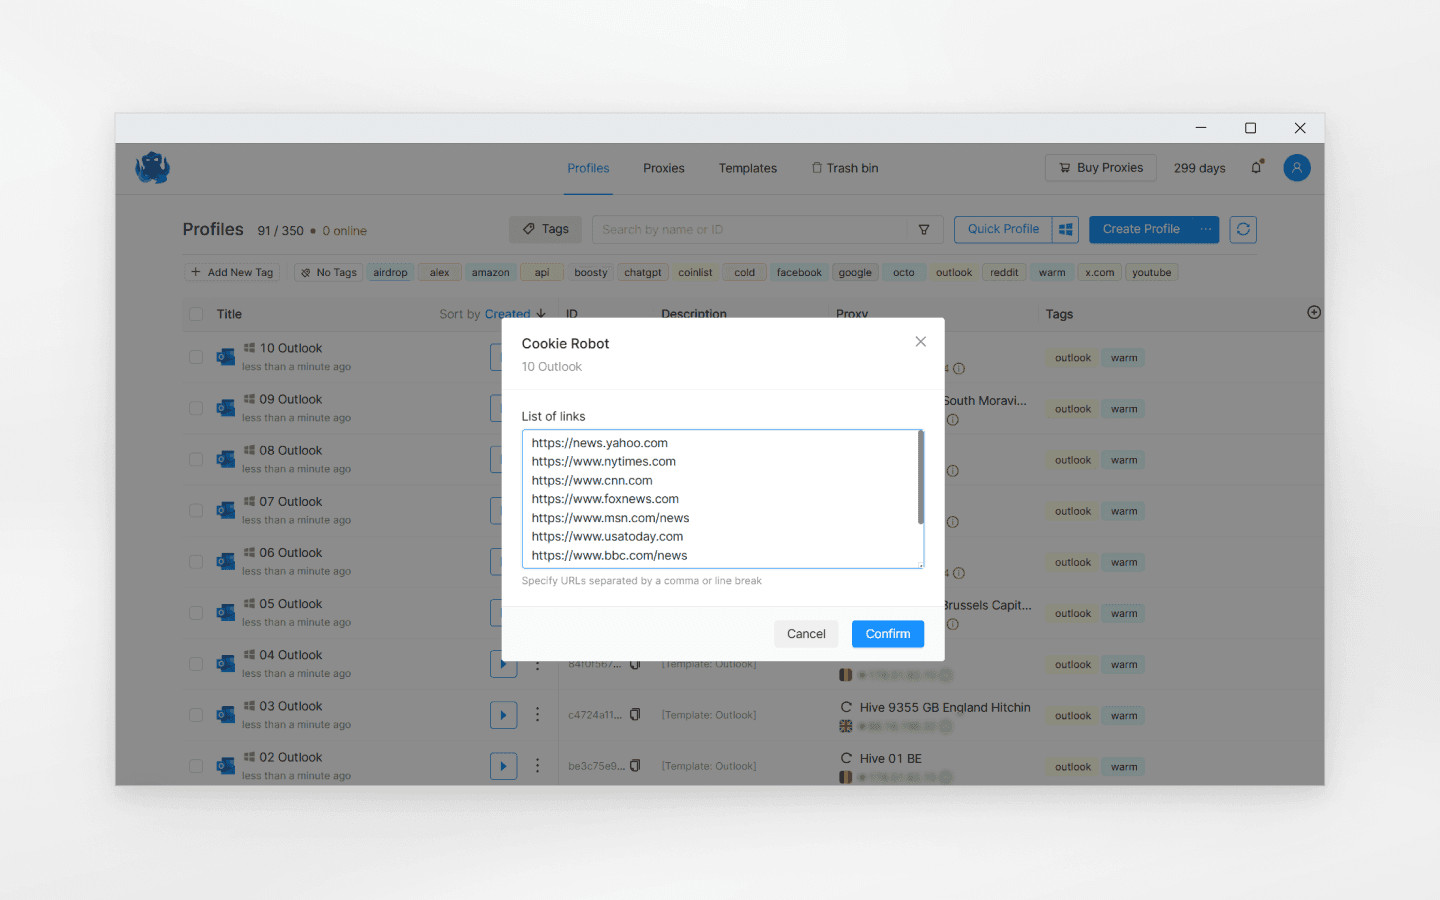The height and width of the screenshot is (900, 1440).
Task: Start profile 03 Outlook with its play button
Action: pyautogui.click(x=503, y=714)
